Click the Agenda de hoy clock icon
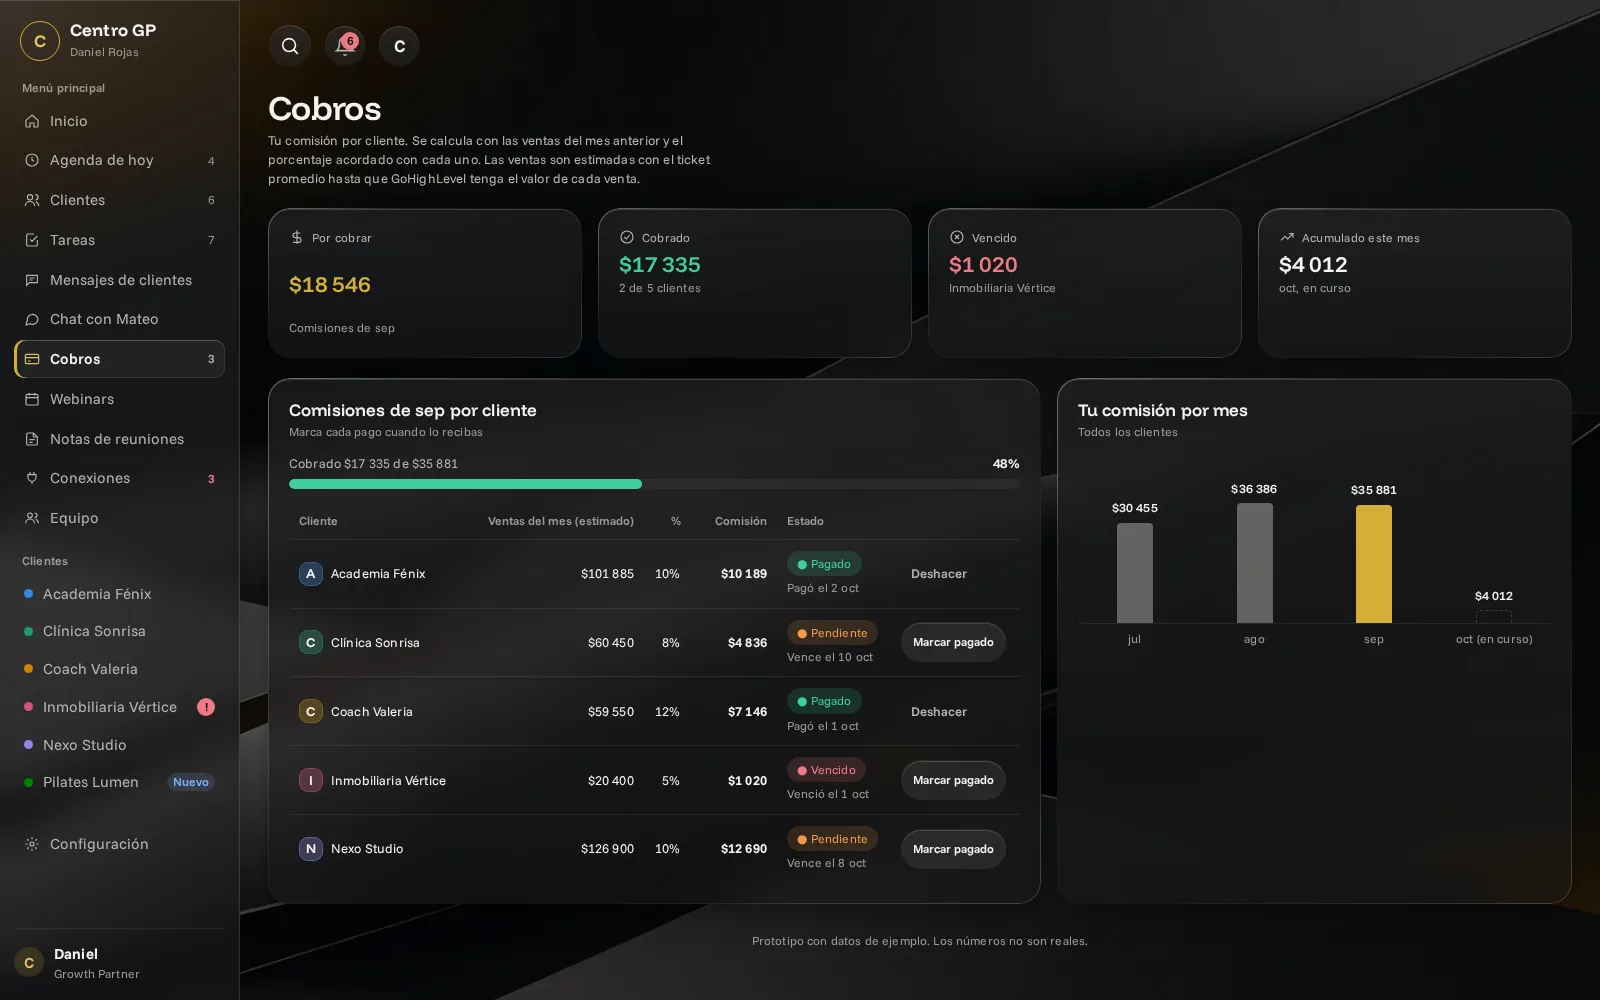Image resolution: width=1600 pixels, height=1000 pixels. 32,160
